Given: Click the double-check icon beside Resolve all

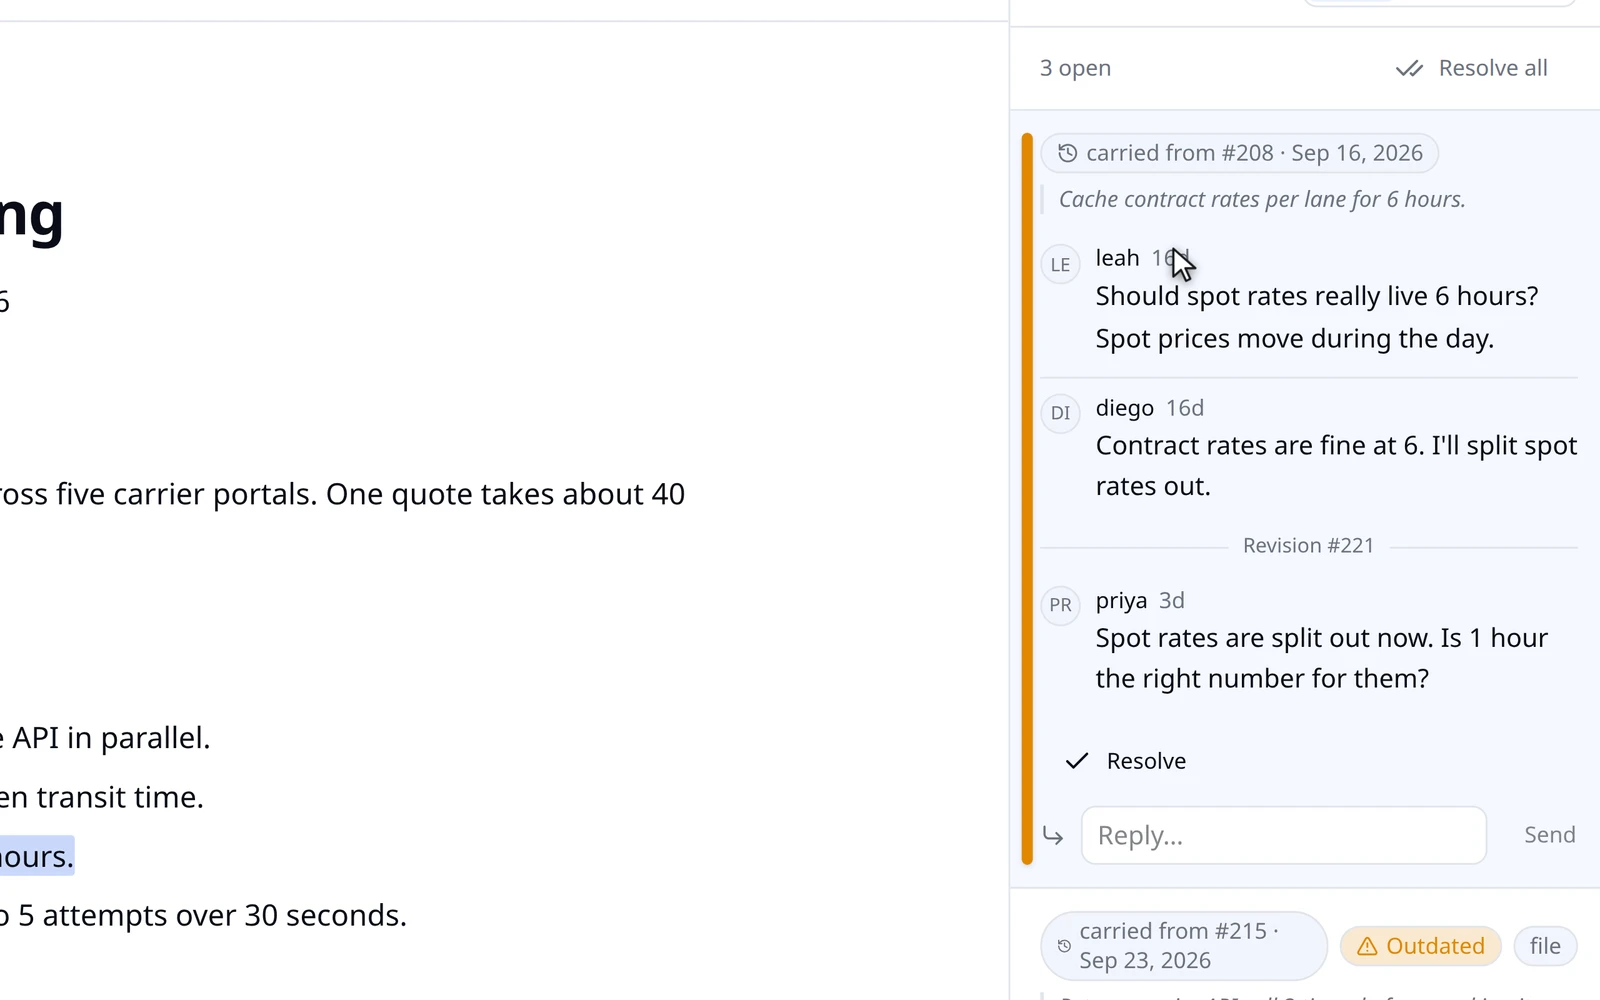Looking at the screenshot, I should coord(1409,69).
